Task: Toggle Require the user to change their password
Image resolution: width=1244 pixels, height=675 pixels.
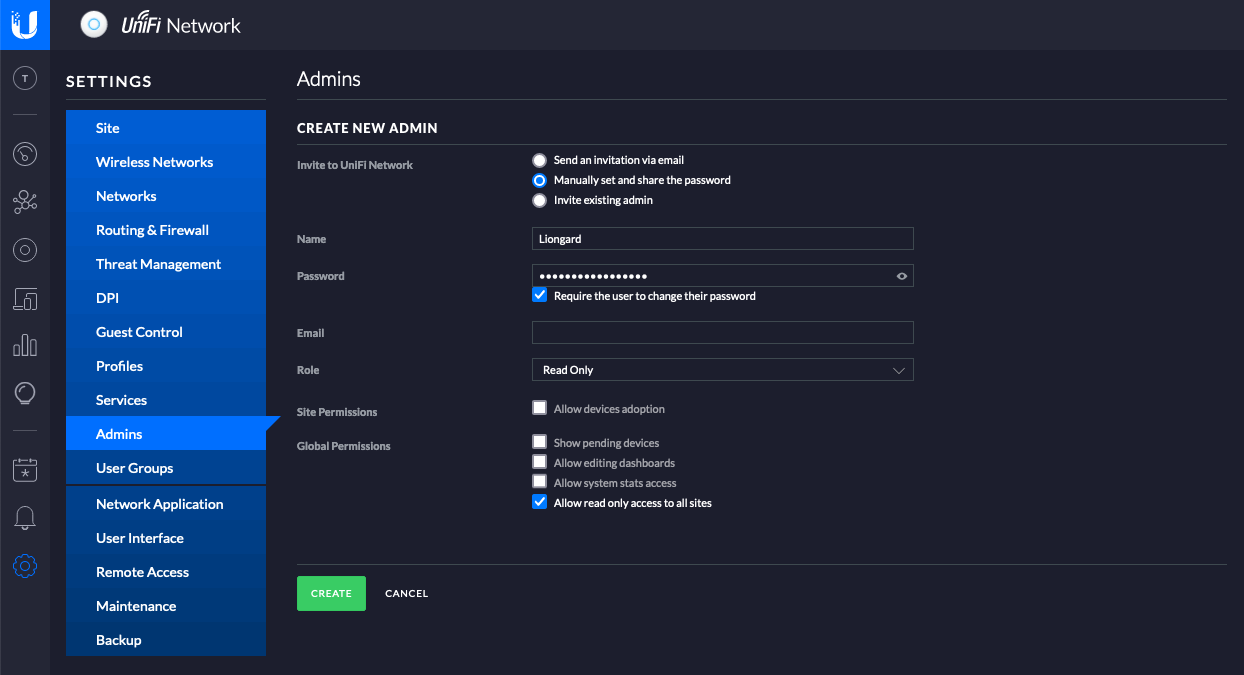Action: tap(540, 296)
